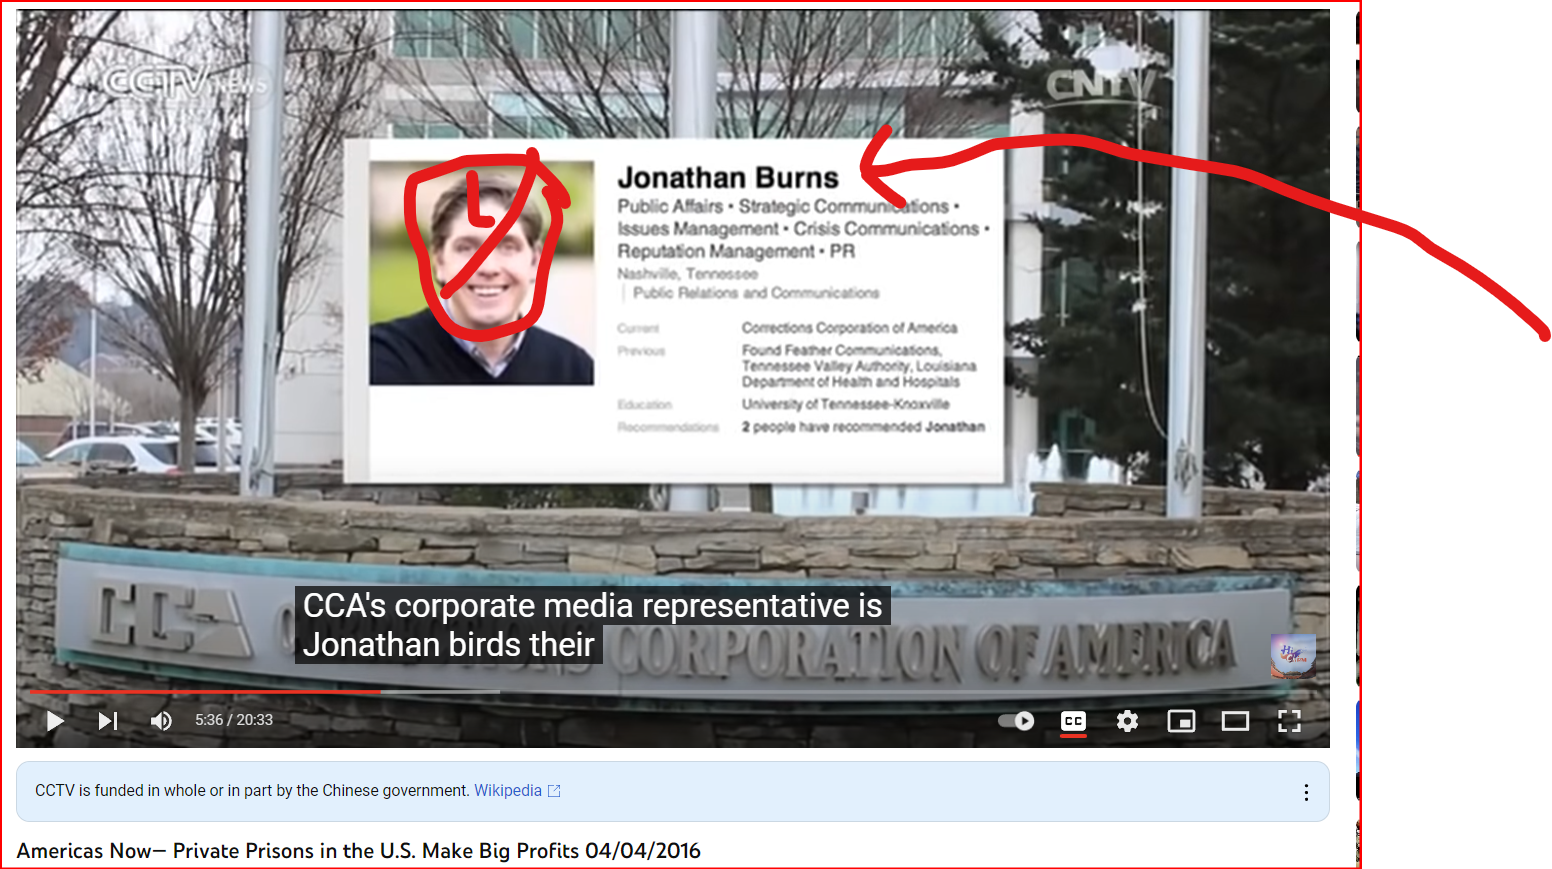
Task: Click the CCTV funding notice text
Action: (252, 791)
